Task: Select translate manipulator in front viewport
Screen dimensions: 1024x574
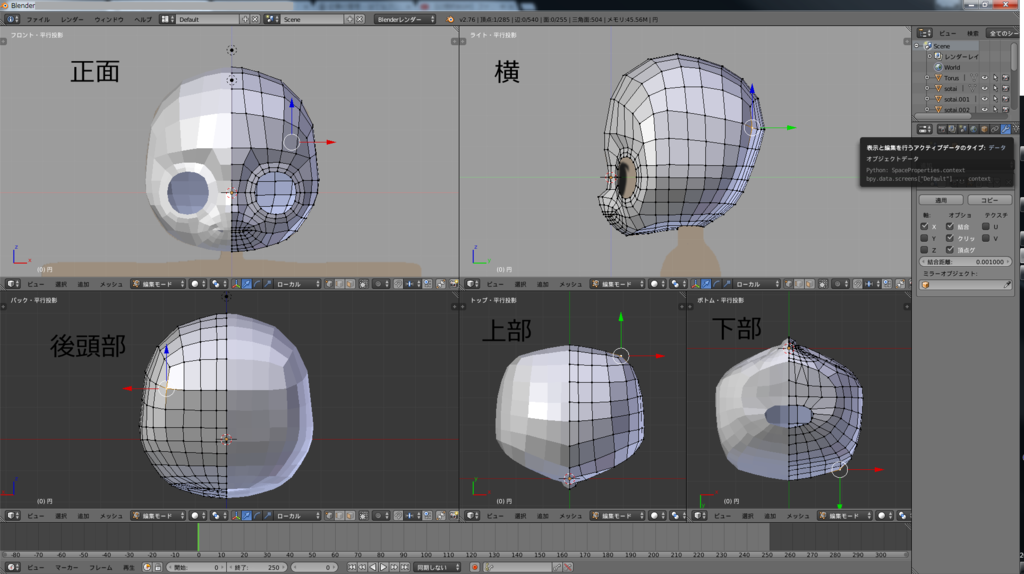Action: pos(247,284)
